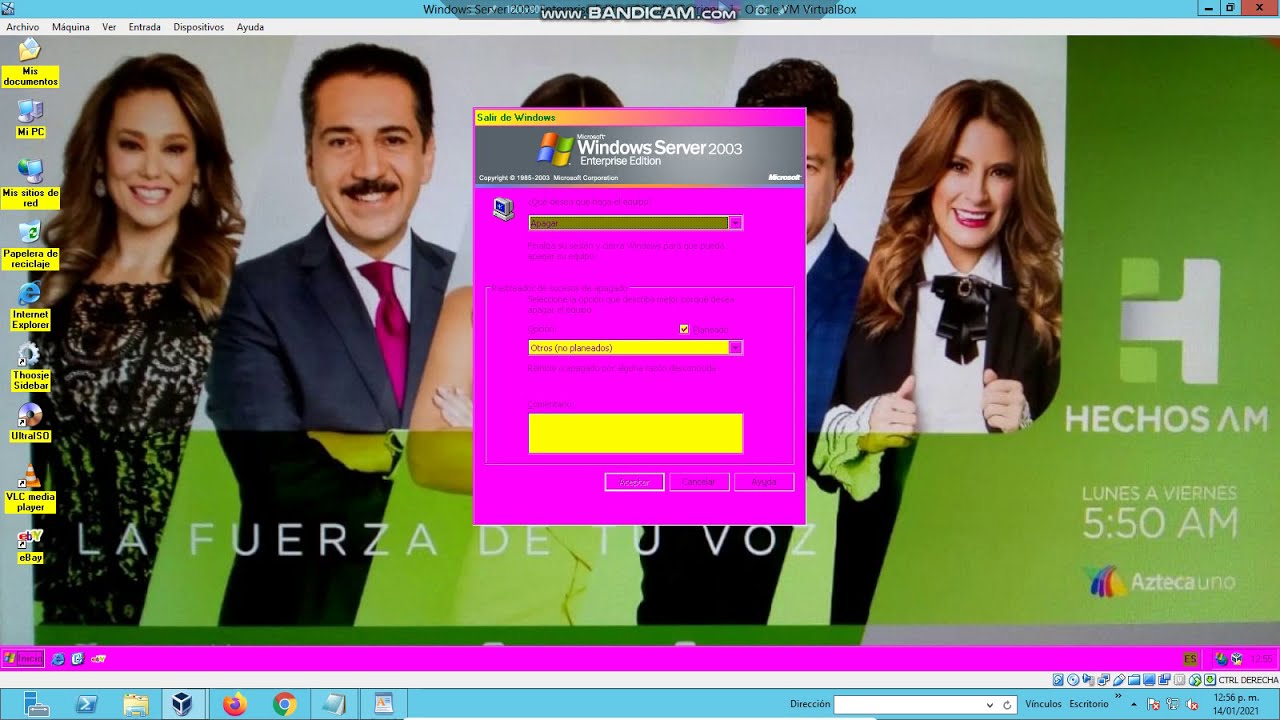Open the Dispositivos menu
The image size is (1280, 720).
click(198, 27)
